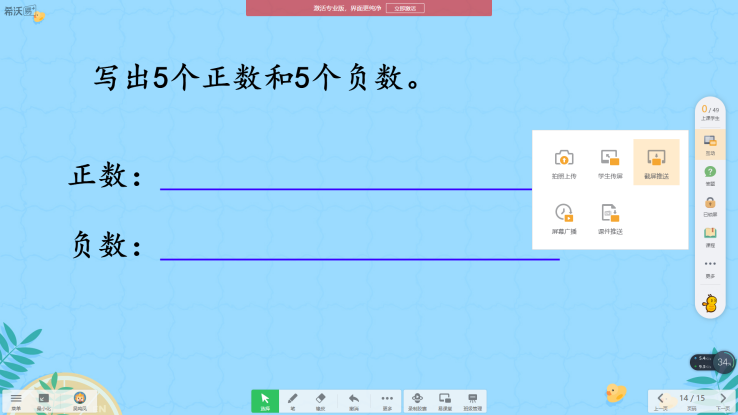Go to the previous page (上一页)

coord(660,401)
